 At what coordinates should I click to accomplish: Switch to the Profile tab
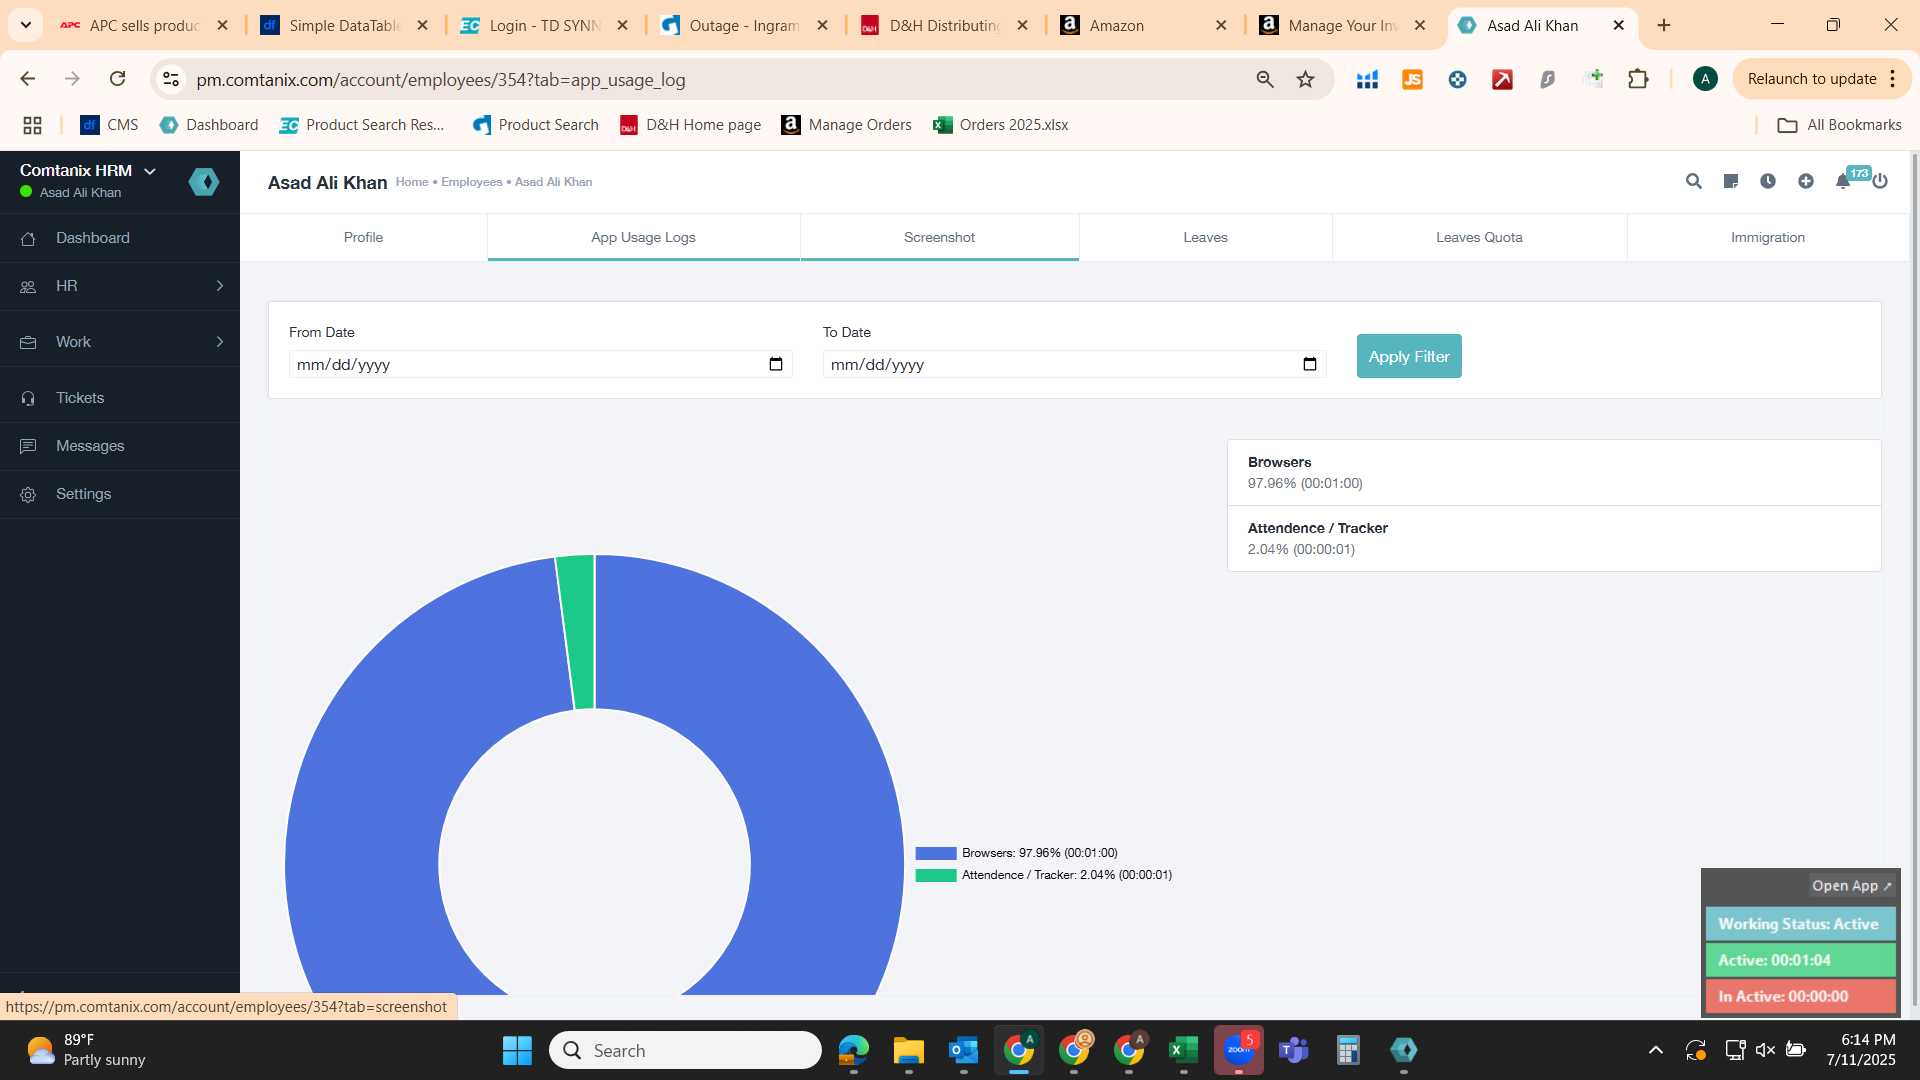pyautogui.click(x=363, y=237)
